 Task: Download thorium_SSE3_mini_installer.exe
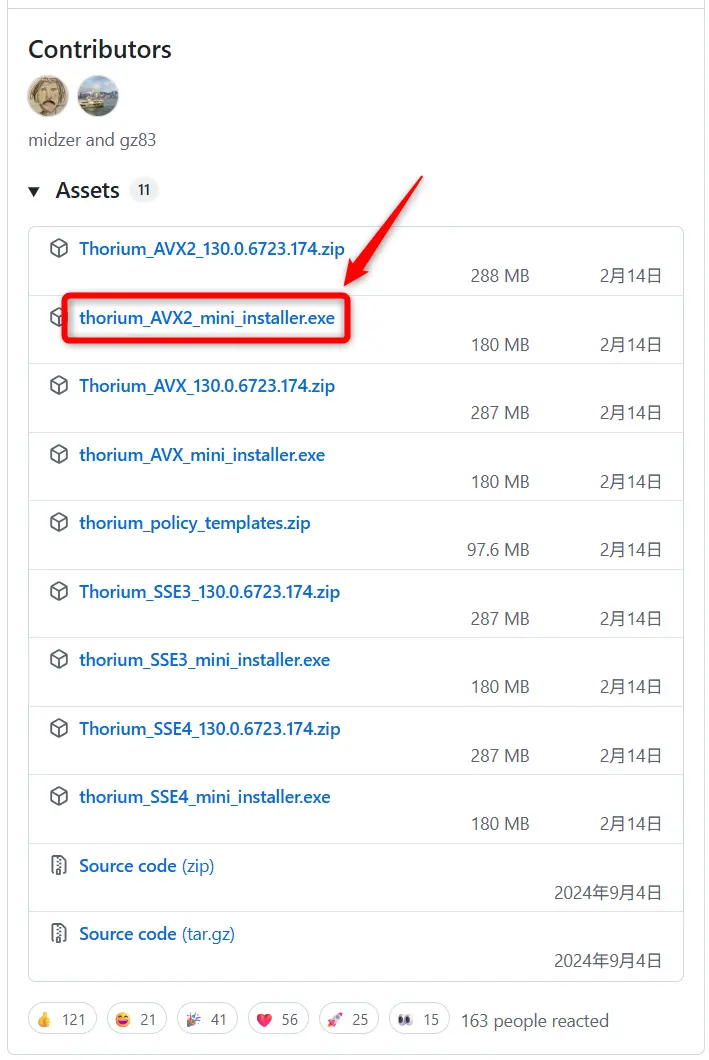(x=204, y=660)
